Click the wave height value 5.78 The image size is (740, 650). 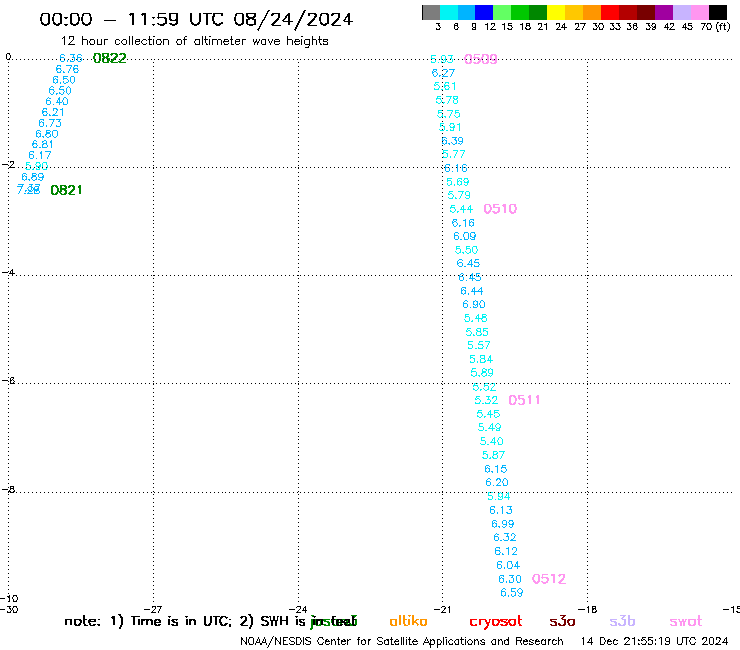pos(447,100)
